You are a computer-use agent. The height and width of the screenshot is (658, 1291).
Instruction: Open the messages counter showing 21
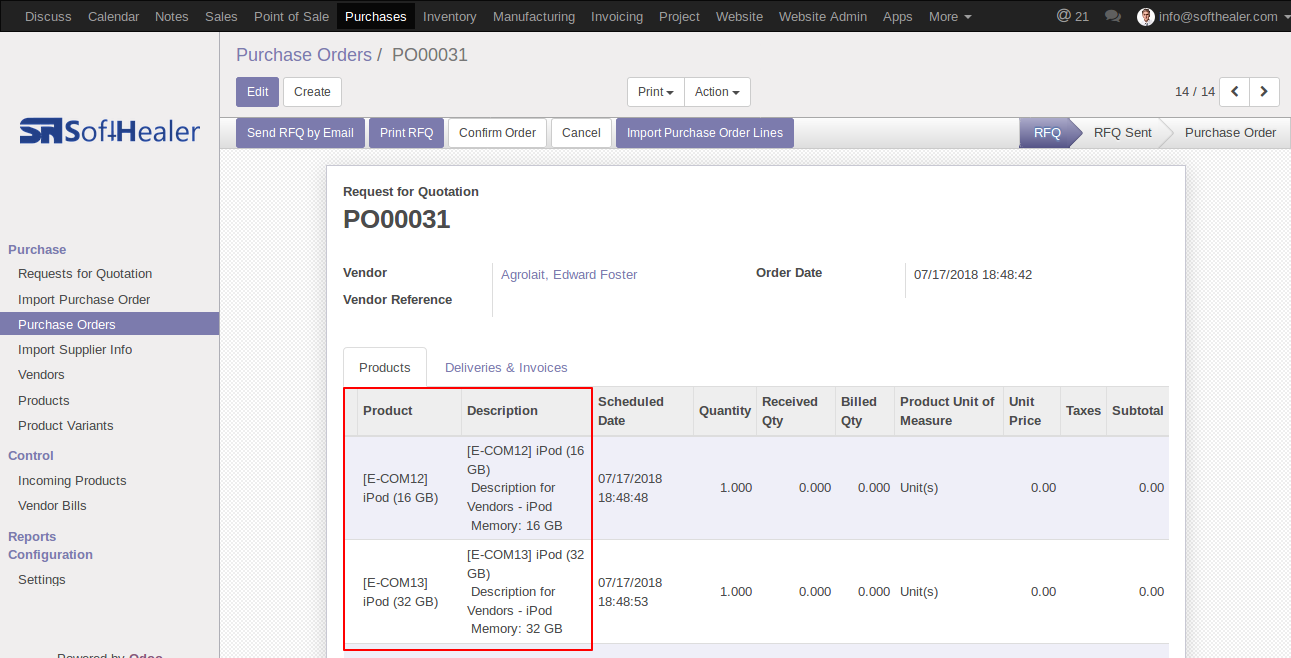pos(1073,16)
